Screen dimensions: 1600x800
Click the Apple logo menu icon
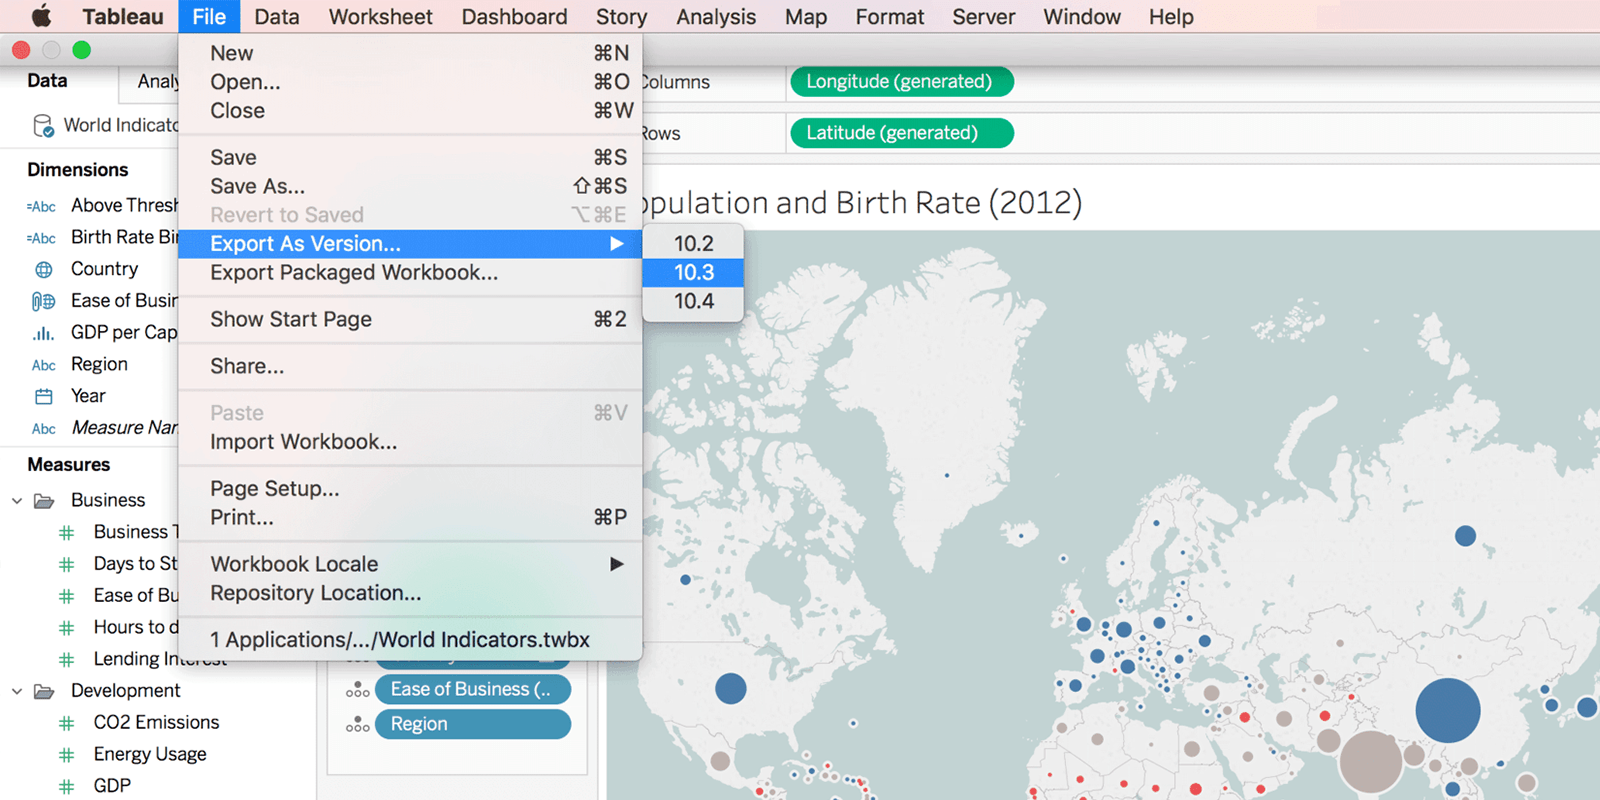tap(41, 16)
